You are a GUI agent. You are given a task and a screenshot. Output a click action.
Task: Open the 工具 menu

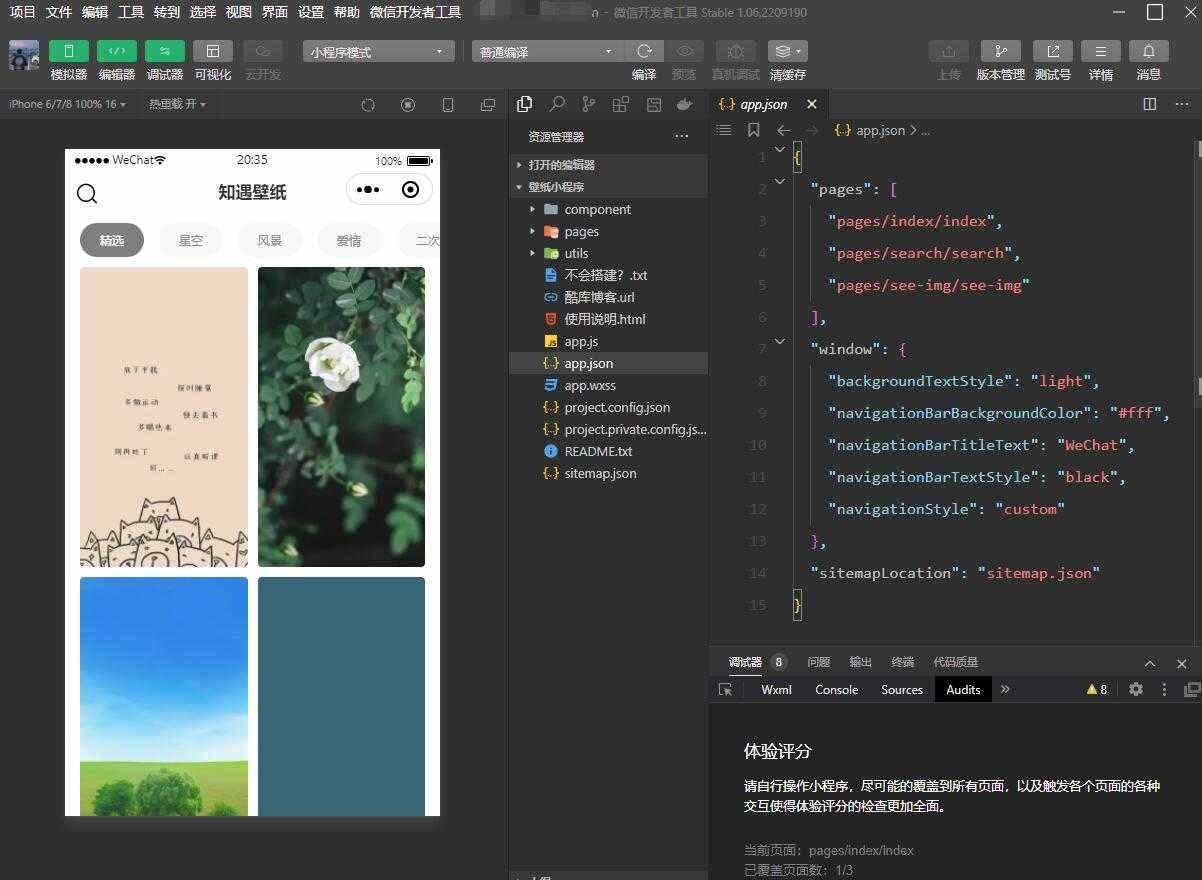(x=131, y=12)
